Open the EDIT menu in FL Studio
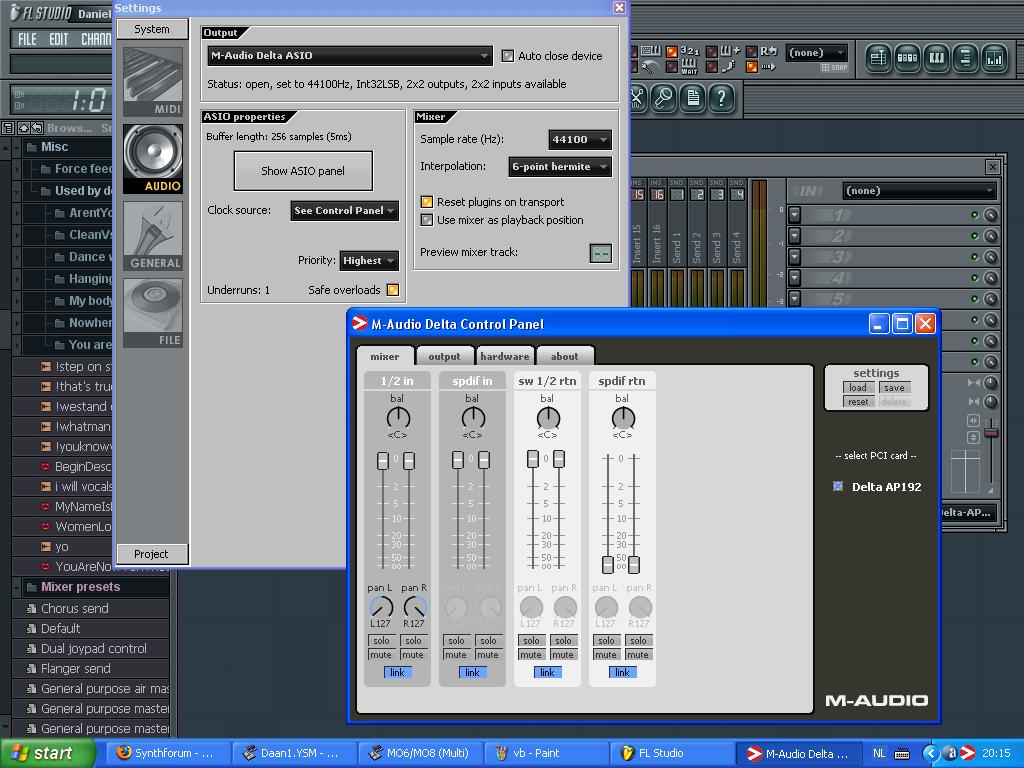This screenshot has width=1024, height=768. pos(59,39)
